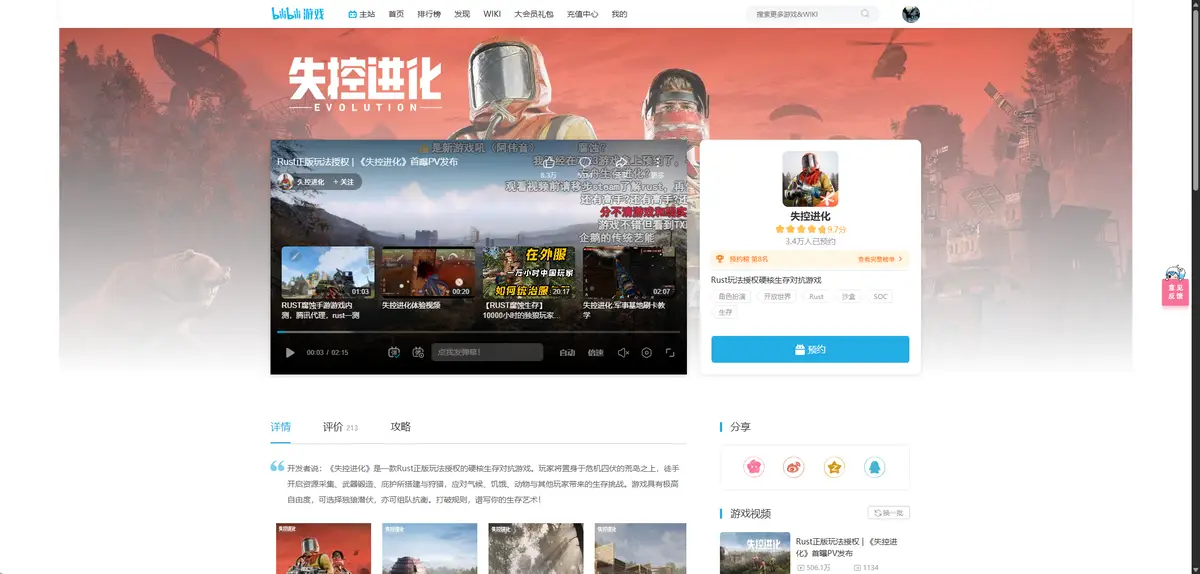Switch to the 评价 tab

pyautogui.click(x=340, y=427)
